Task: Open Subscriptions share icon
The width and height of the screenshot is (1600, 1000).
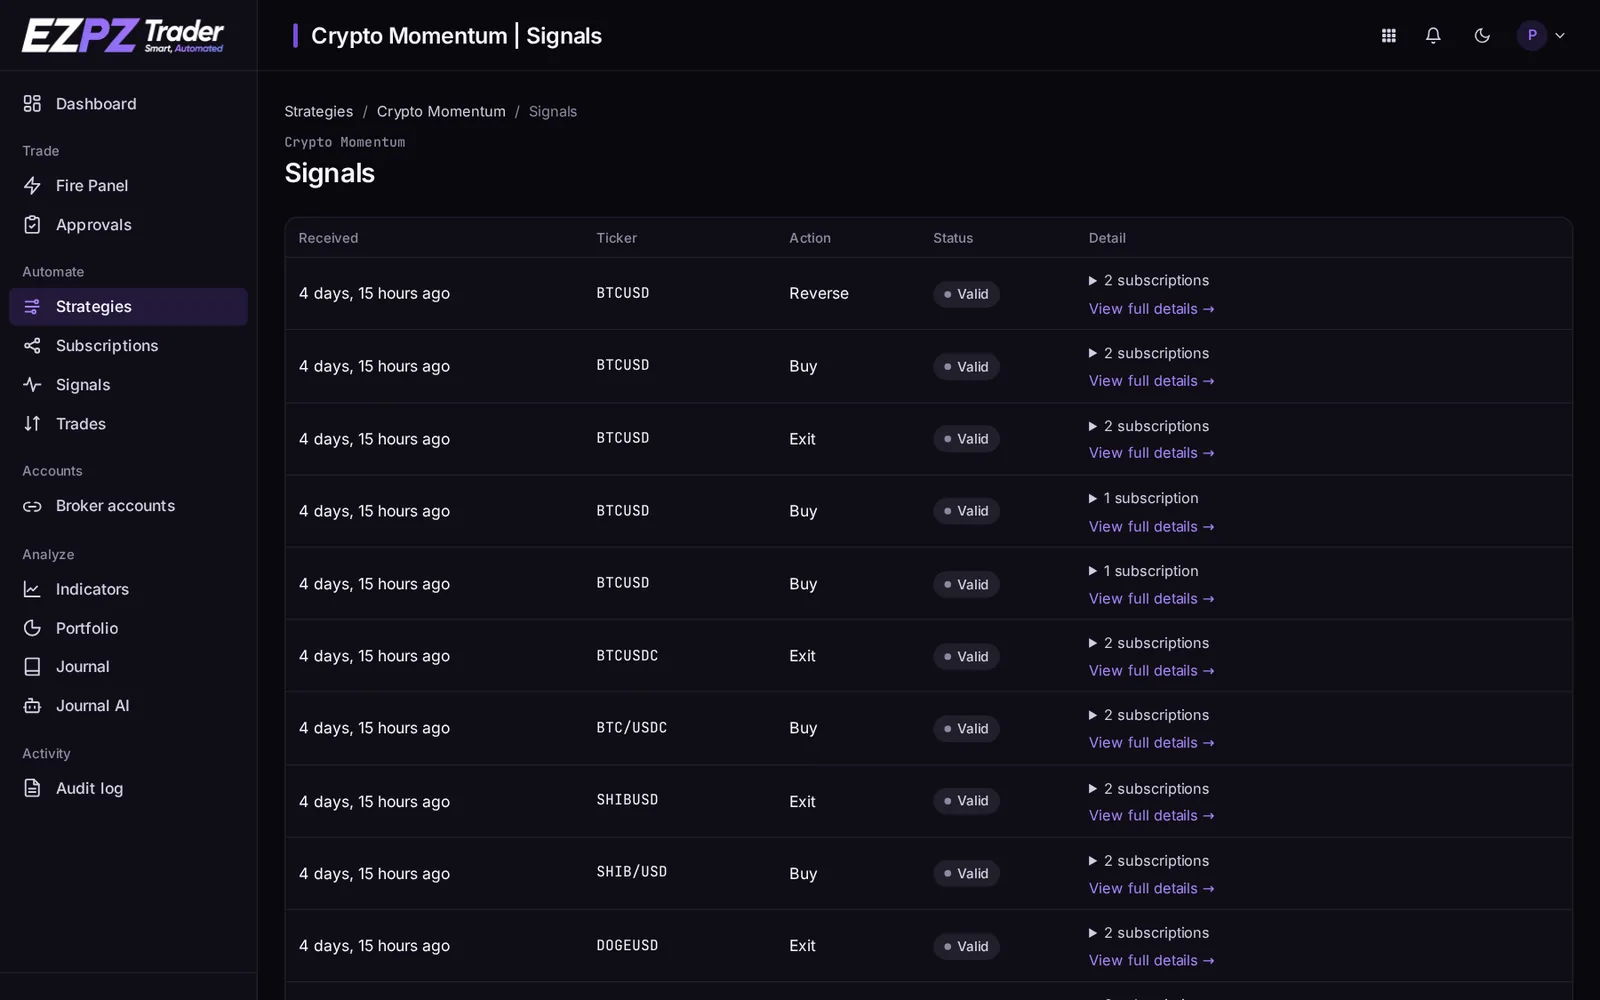Action: tap(32, 346)
